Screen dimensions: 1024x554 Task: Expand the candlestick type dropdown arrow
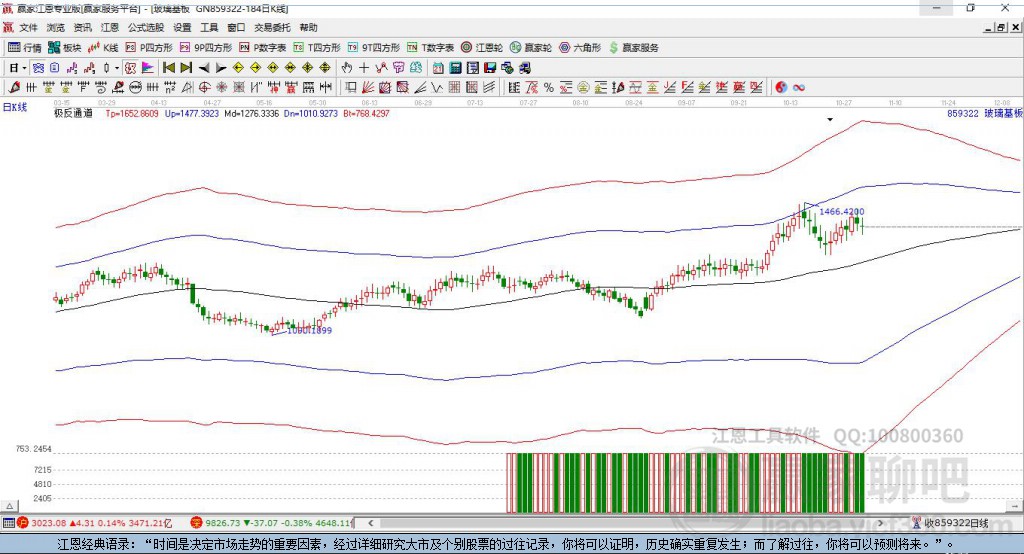click(x=117, y=67)
